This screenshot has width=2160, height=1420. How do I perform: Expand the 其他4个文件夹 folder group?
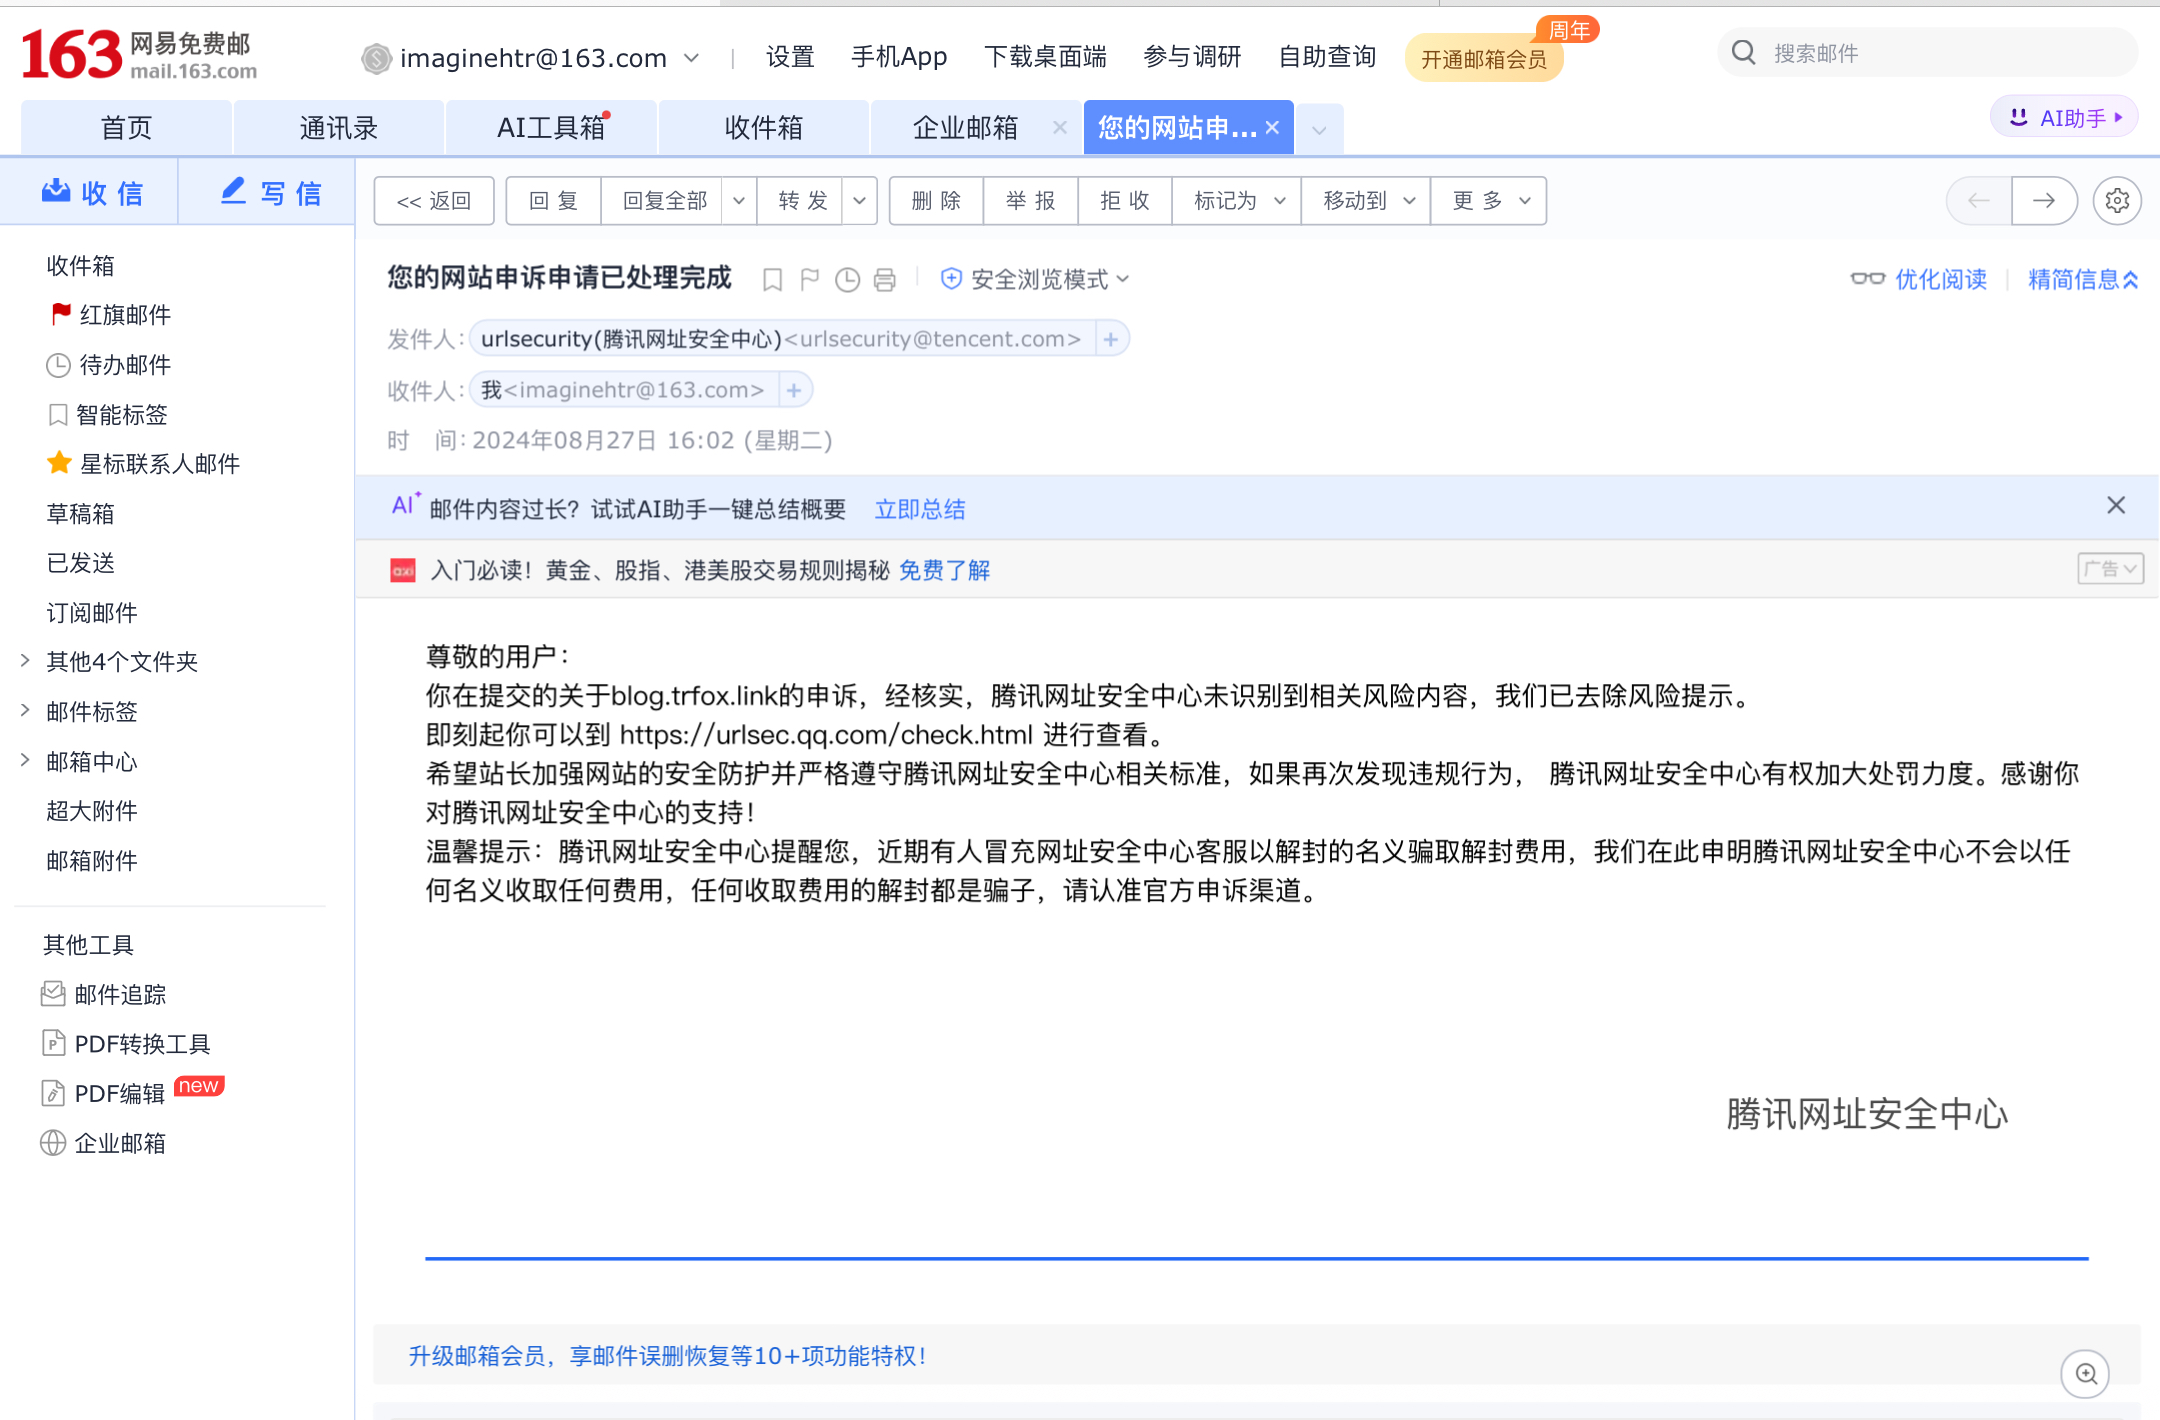[x=121, y=661]
